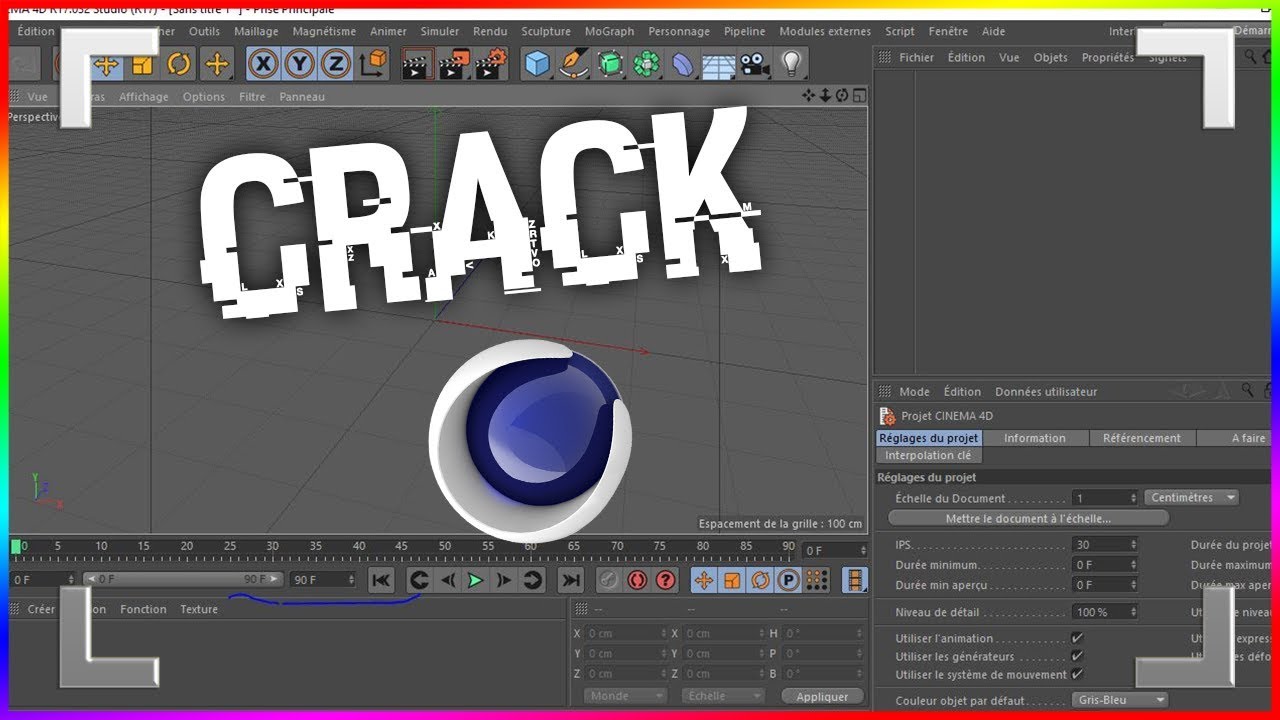Open the Monde coordinate dropdown
The height and width of the screenshot is (720, 1280).
[625, 697]
